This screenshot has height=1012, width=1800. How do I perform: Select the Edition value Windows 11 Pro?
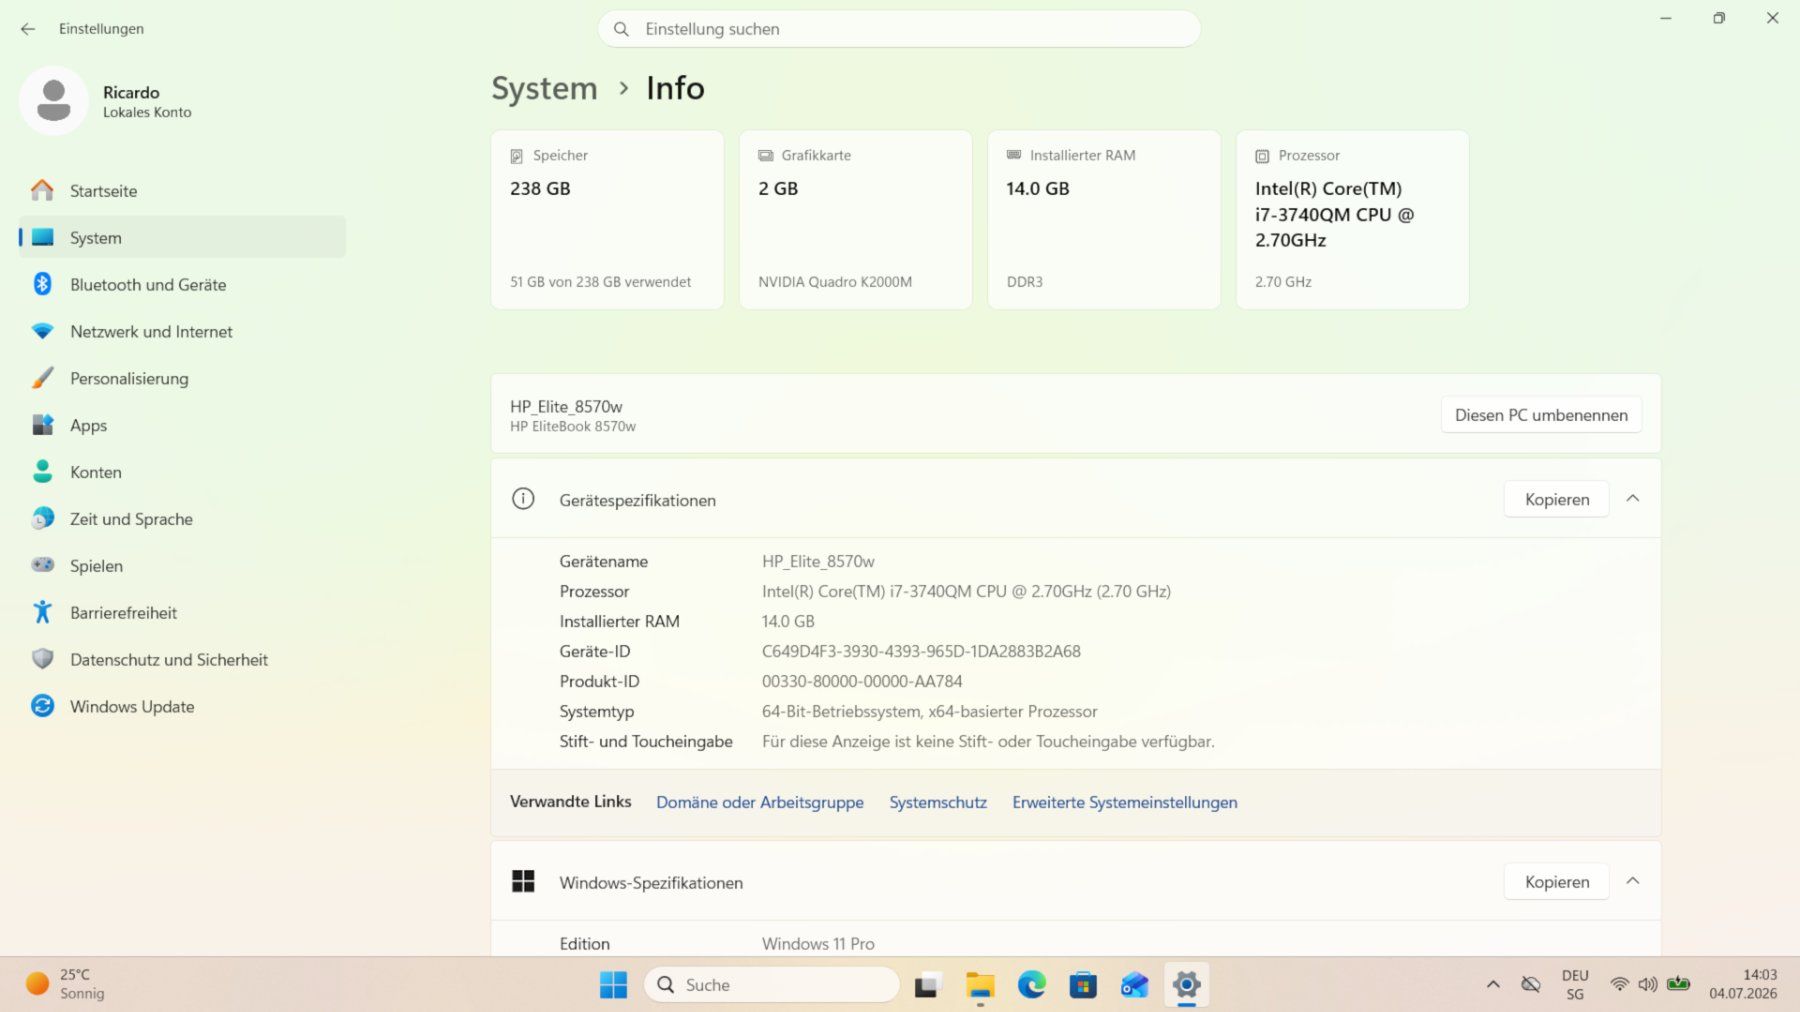pyautogui.click(x=818, y=943)
